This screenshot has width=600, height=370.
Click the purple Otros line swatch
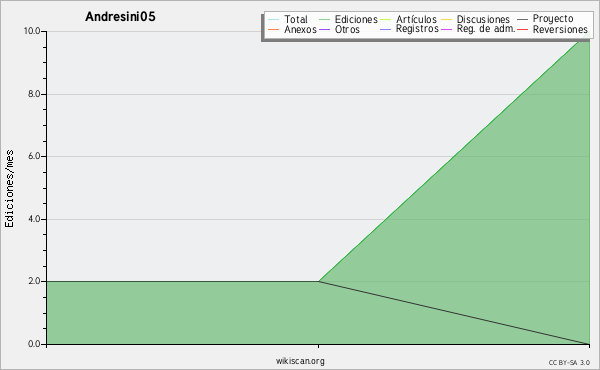324,29
